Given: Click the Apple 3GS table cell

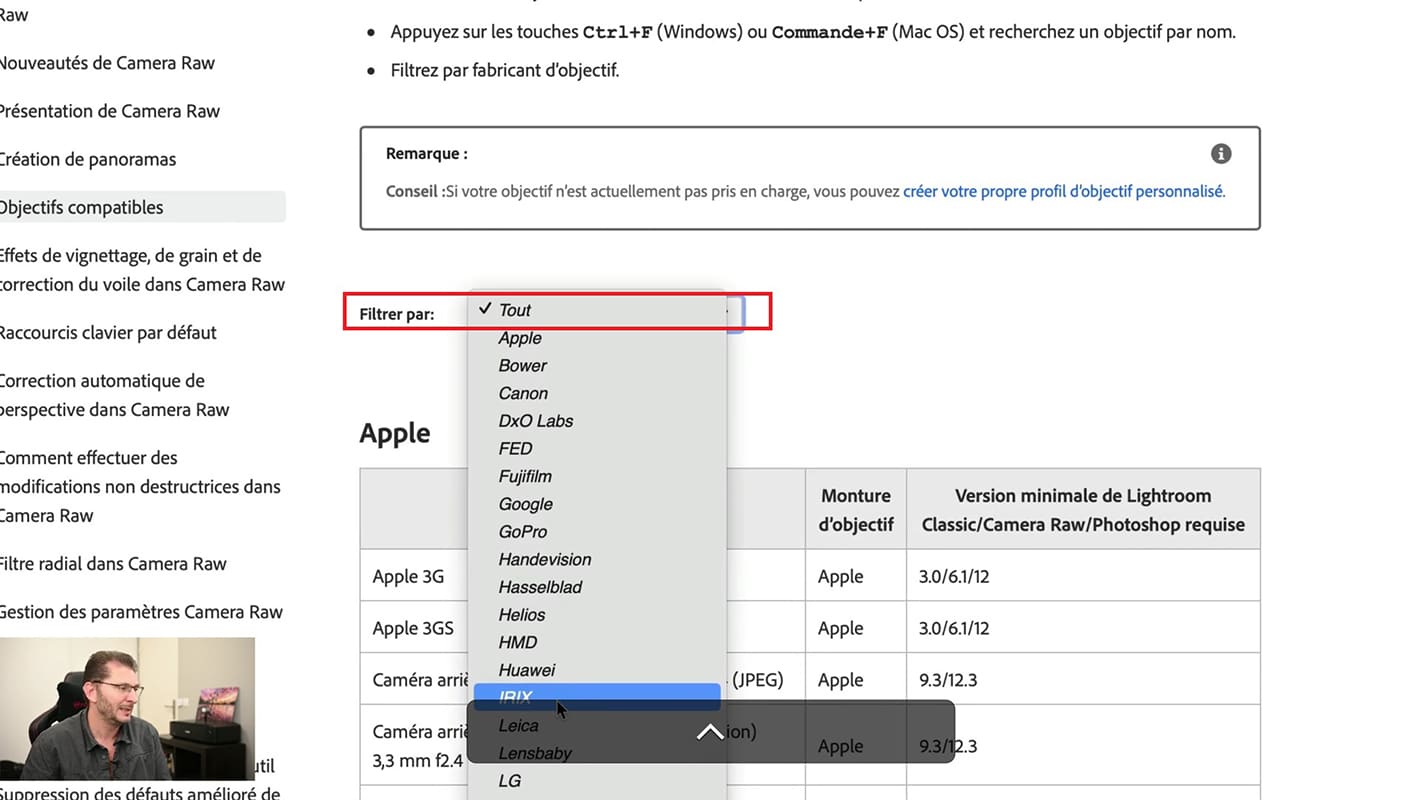Looking at the screenshot, I should click(413, 628).
